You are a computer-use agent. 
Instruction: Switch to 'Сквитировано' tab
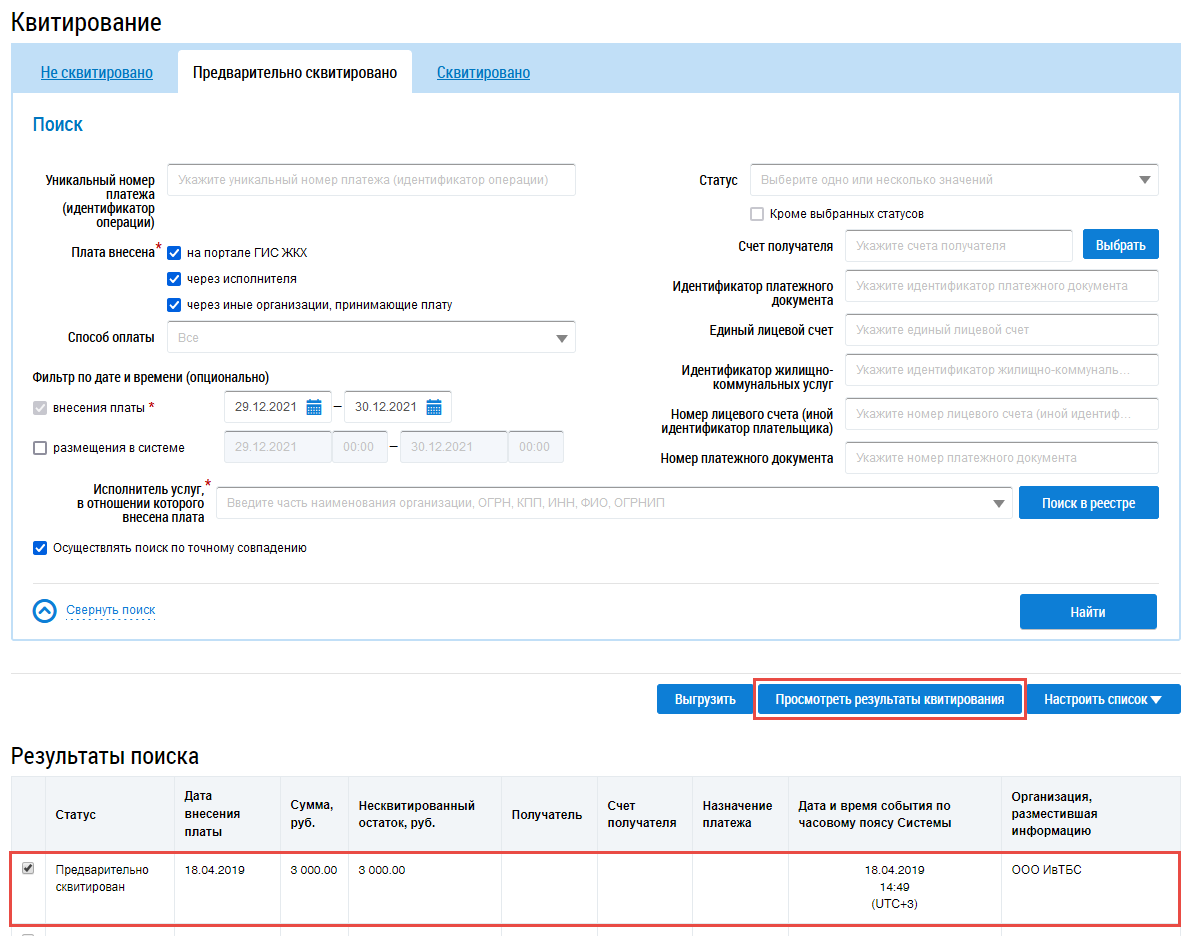(483, 73)
